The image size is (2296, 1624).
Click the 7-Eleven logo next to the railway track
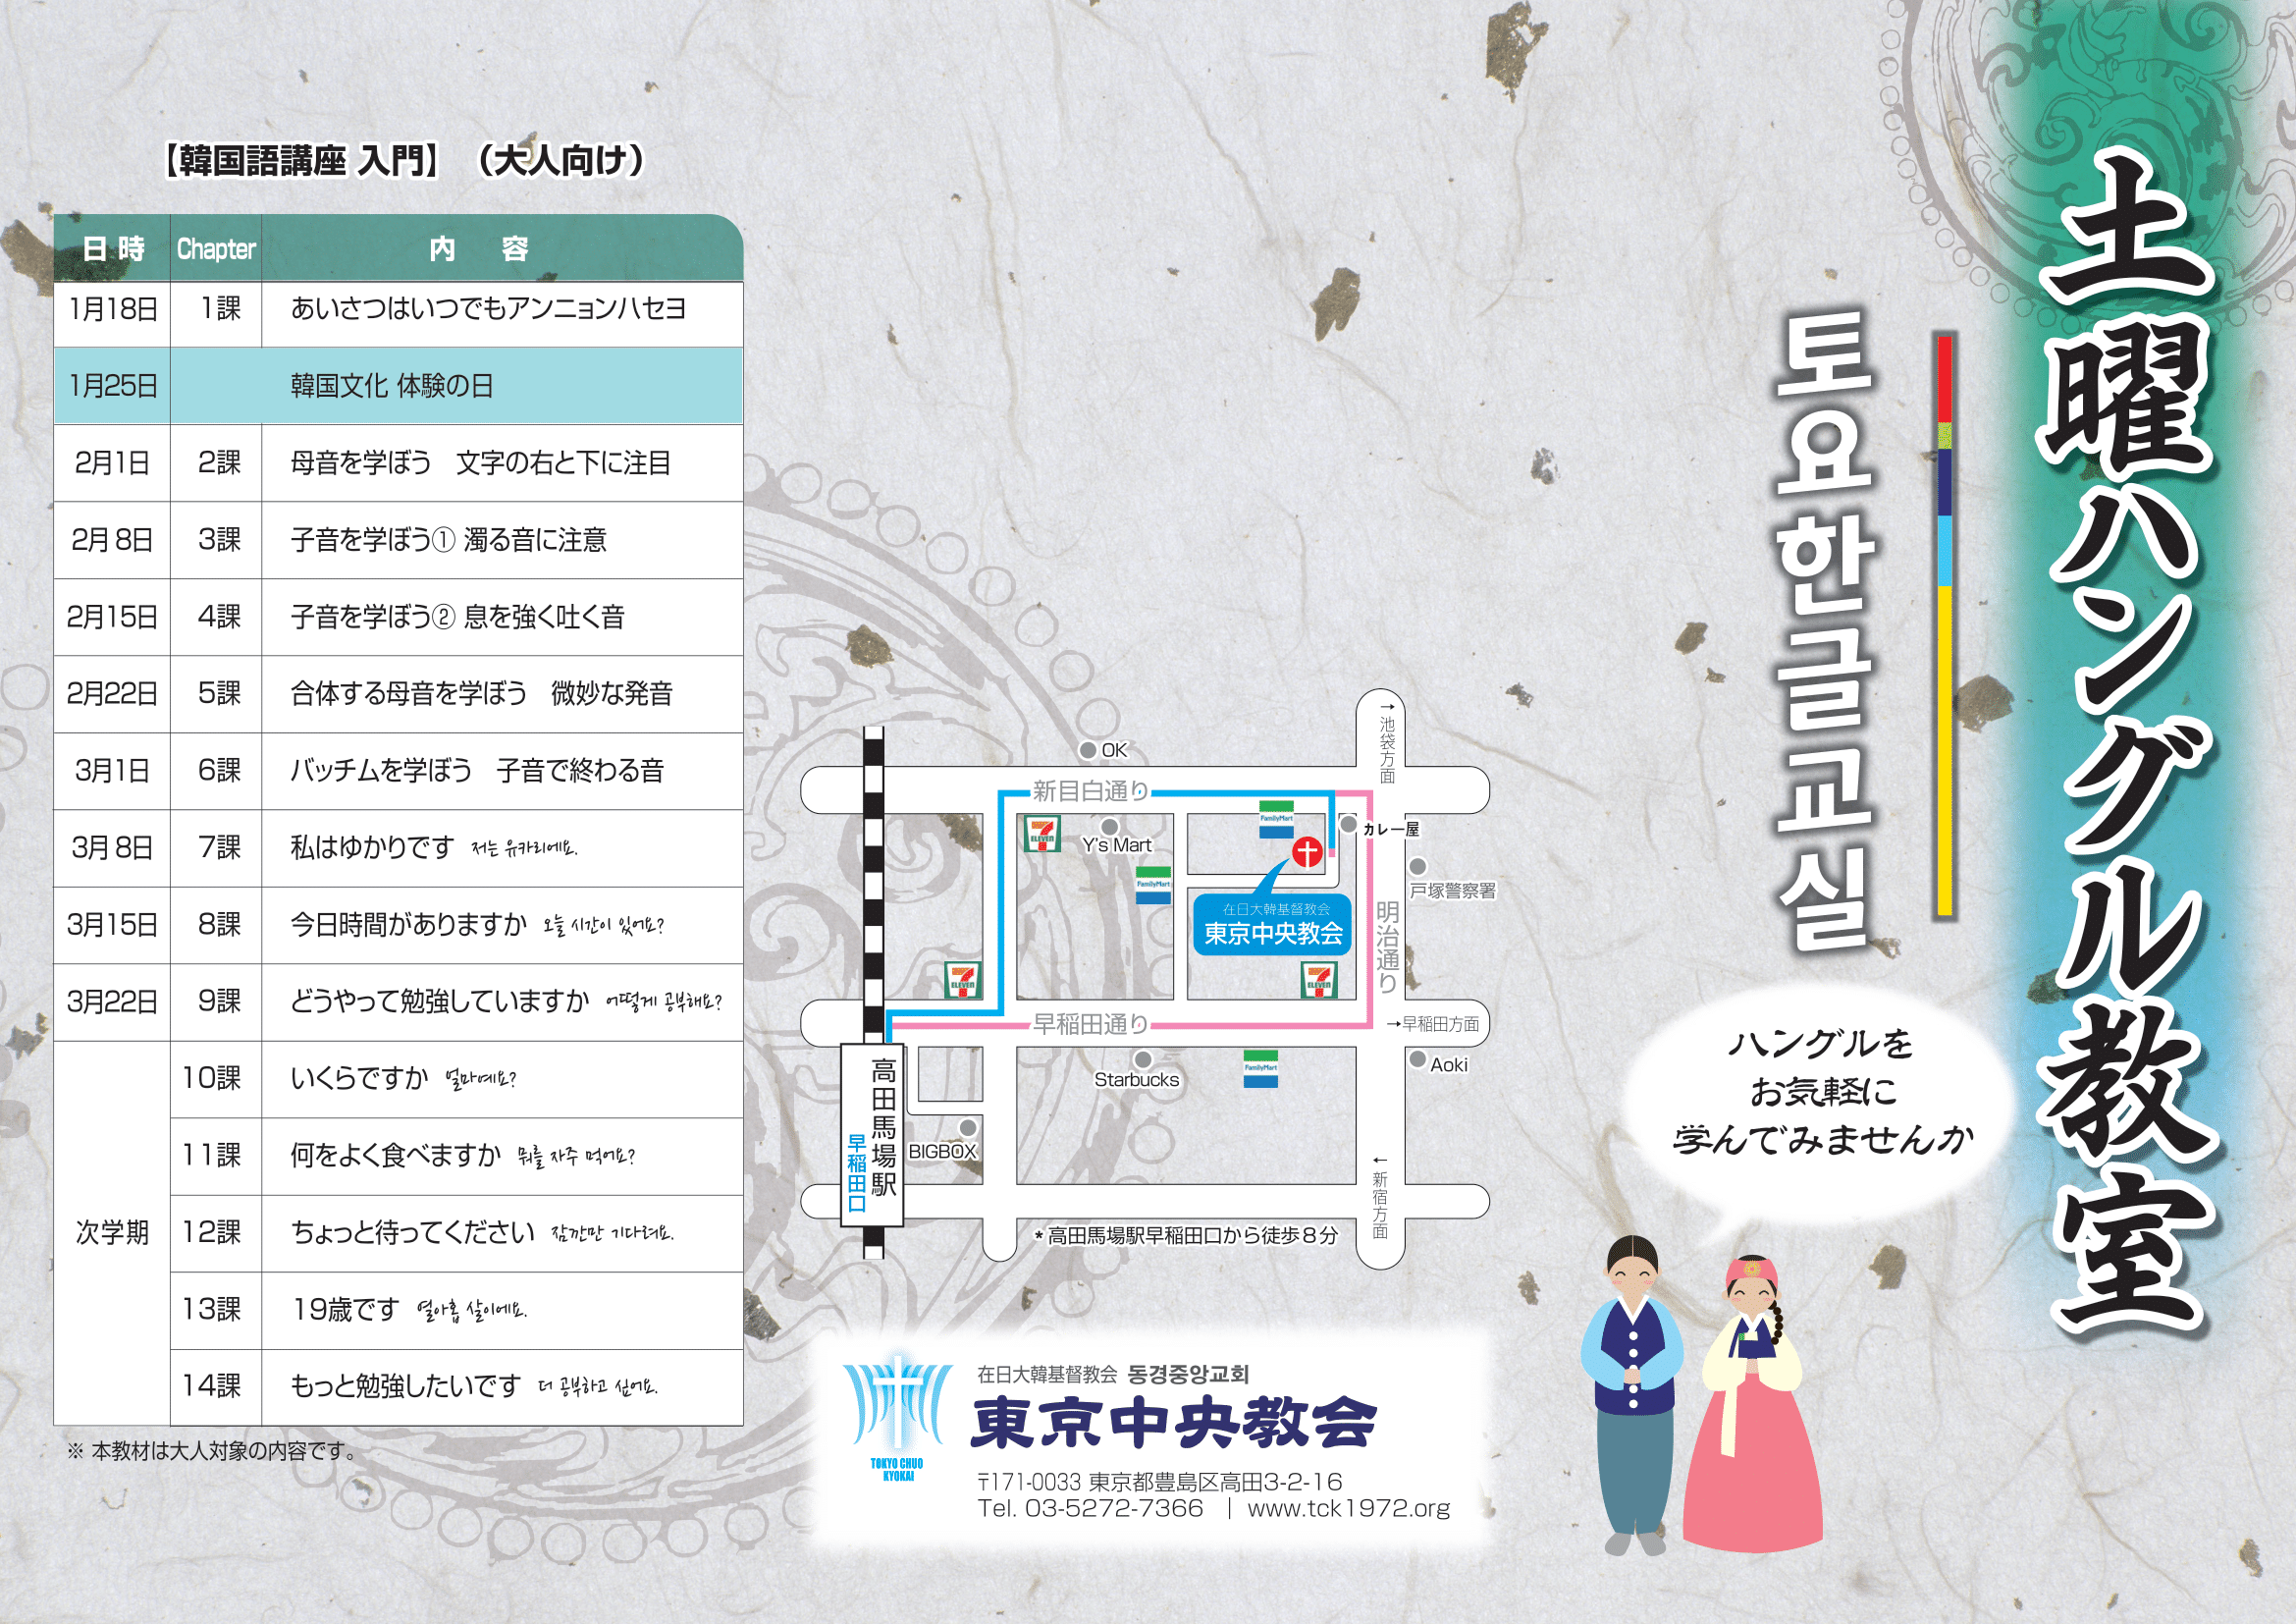pyautogui.click(x=962, y=981)
